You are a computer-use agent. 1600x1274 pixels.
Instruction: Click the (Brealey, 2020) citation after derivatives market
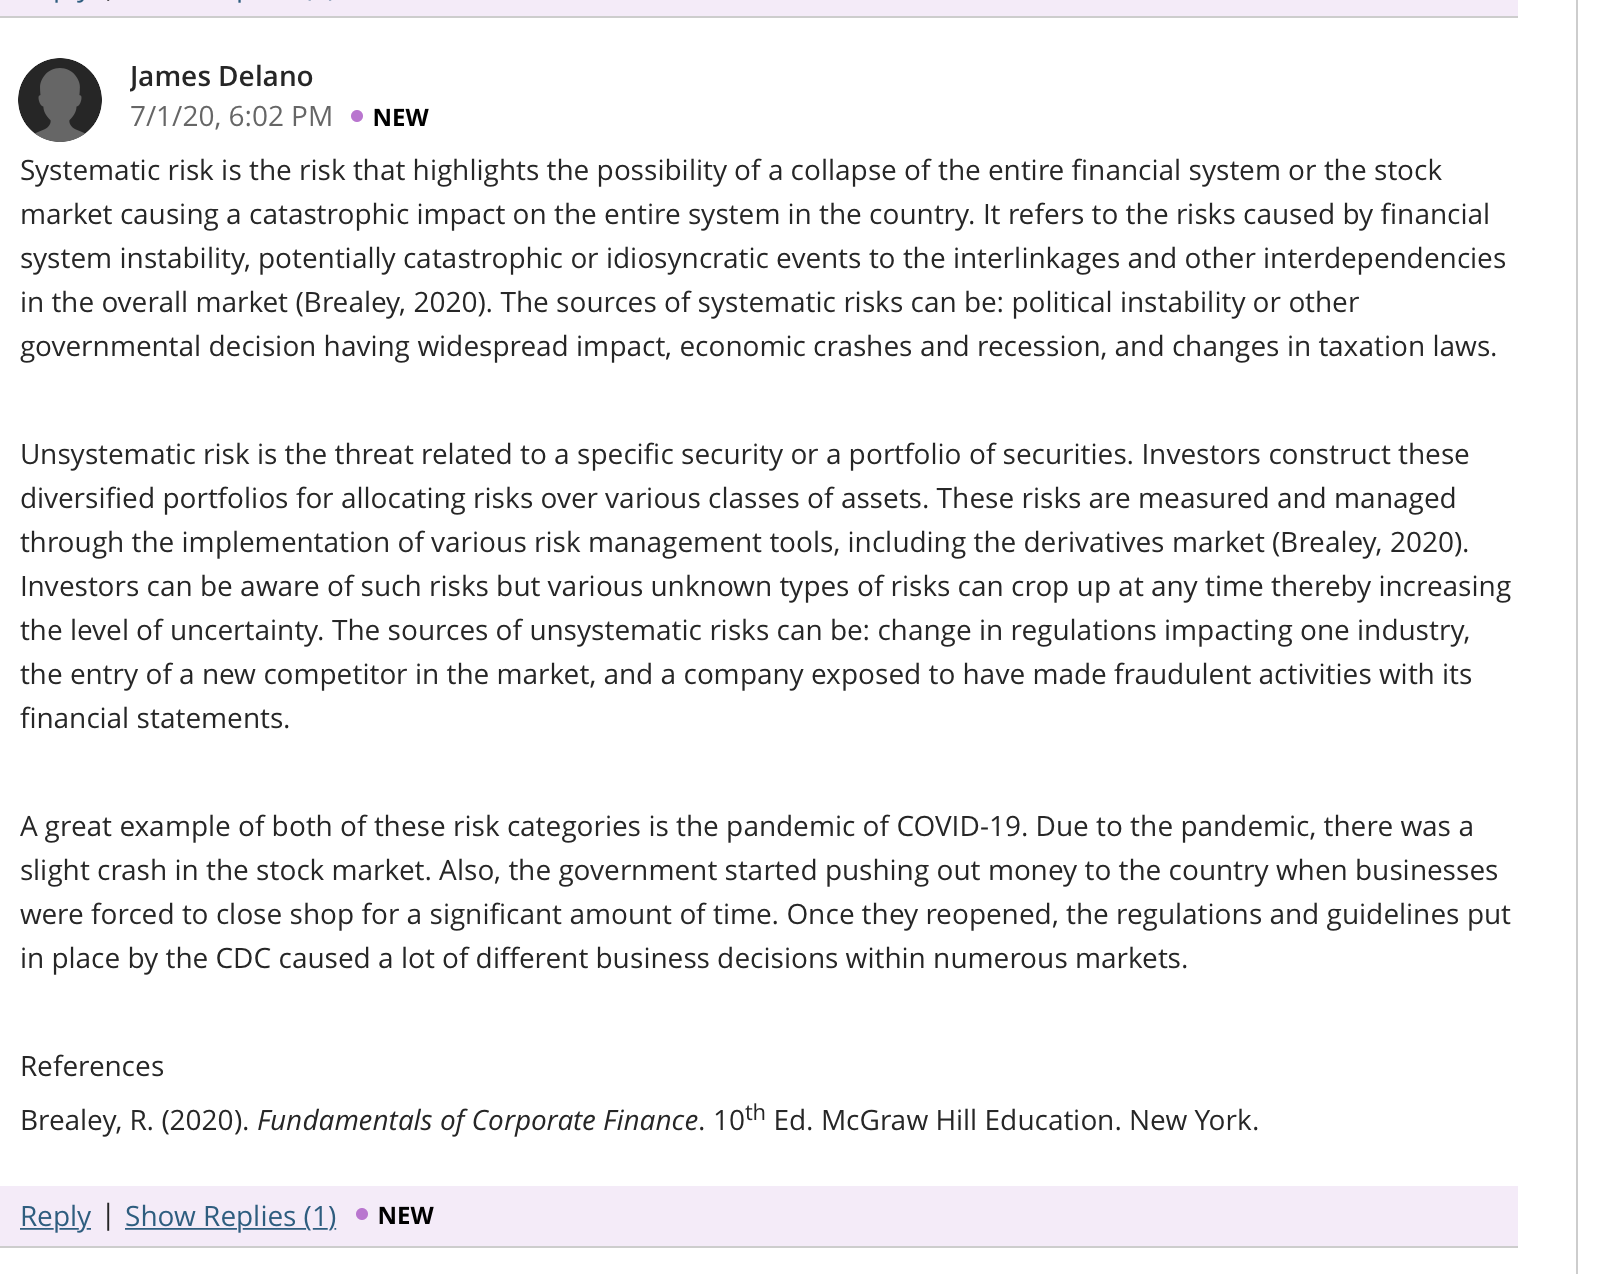[1370, 542]
